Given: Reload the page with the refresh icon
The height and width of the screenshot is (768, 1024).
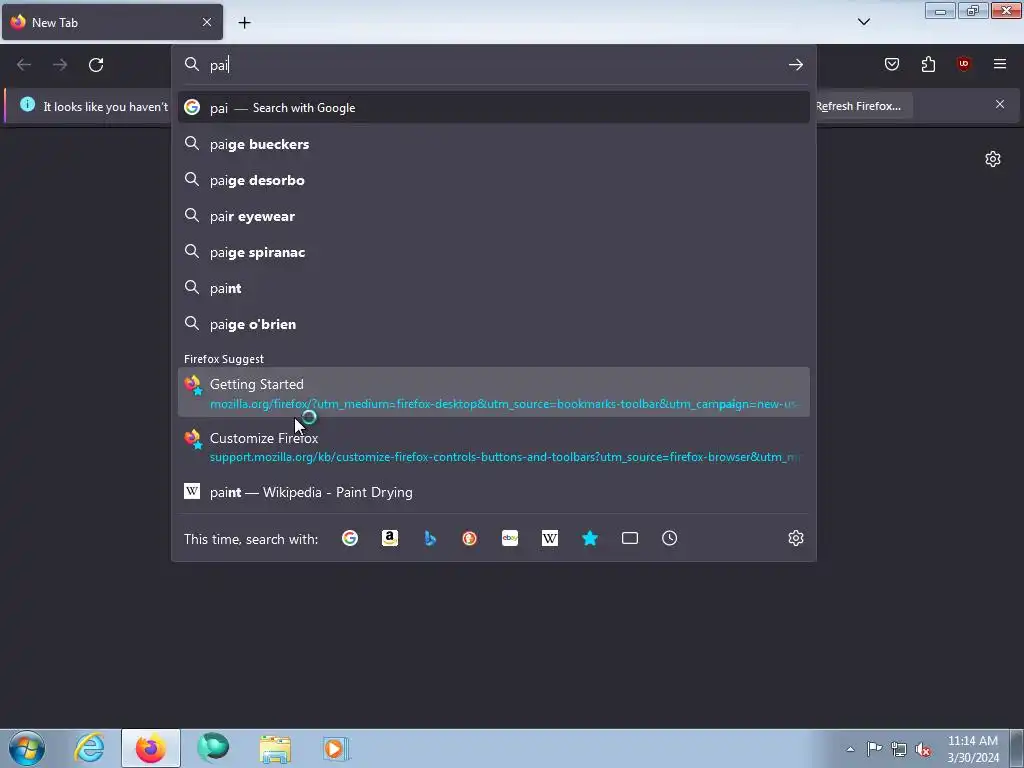Looking at the screenshot, I should (96, 65).
